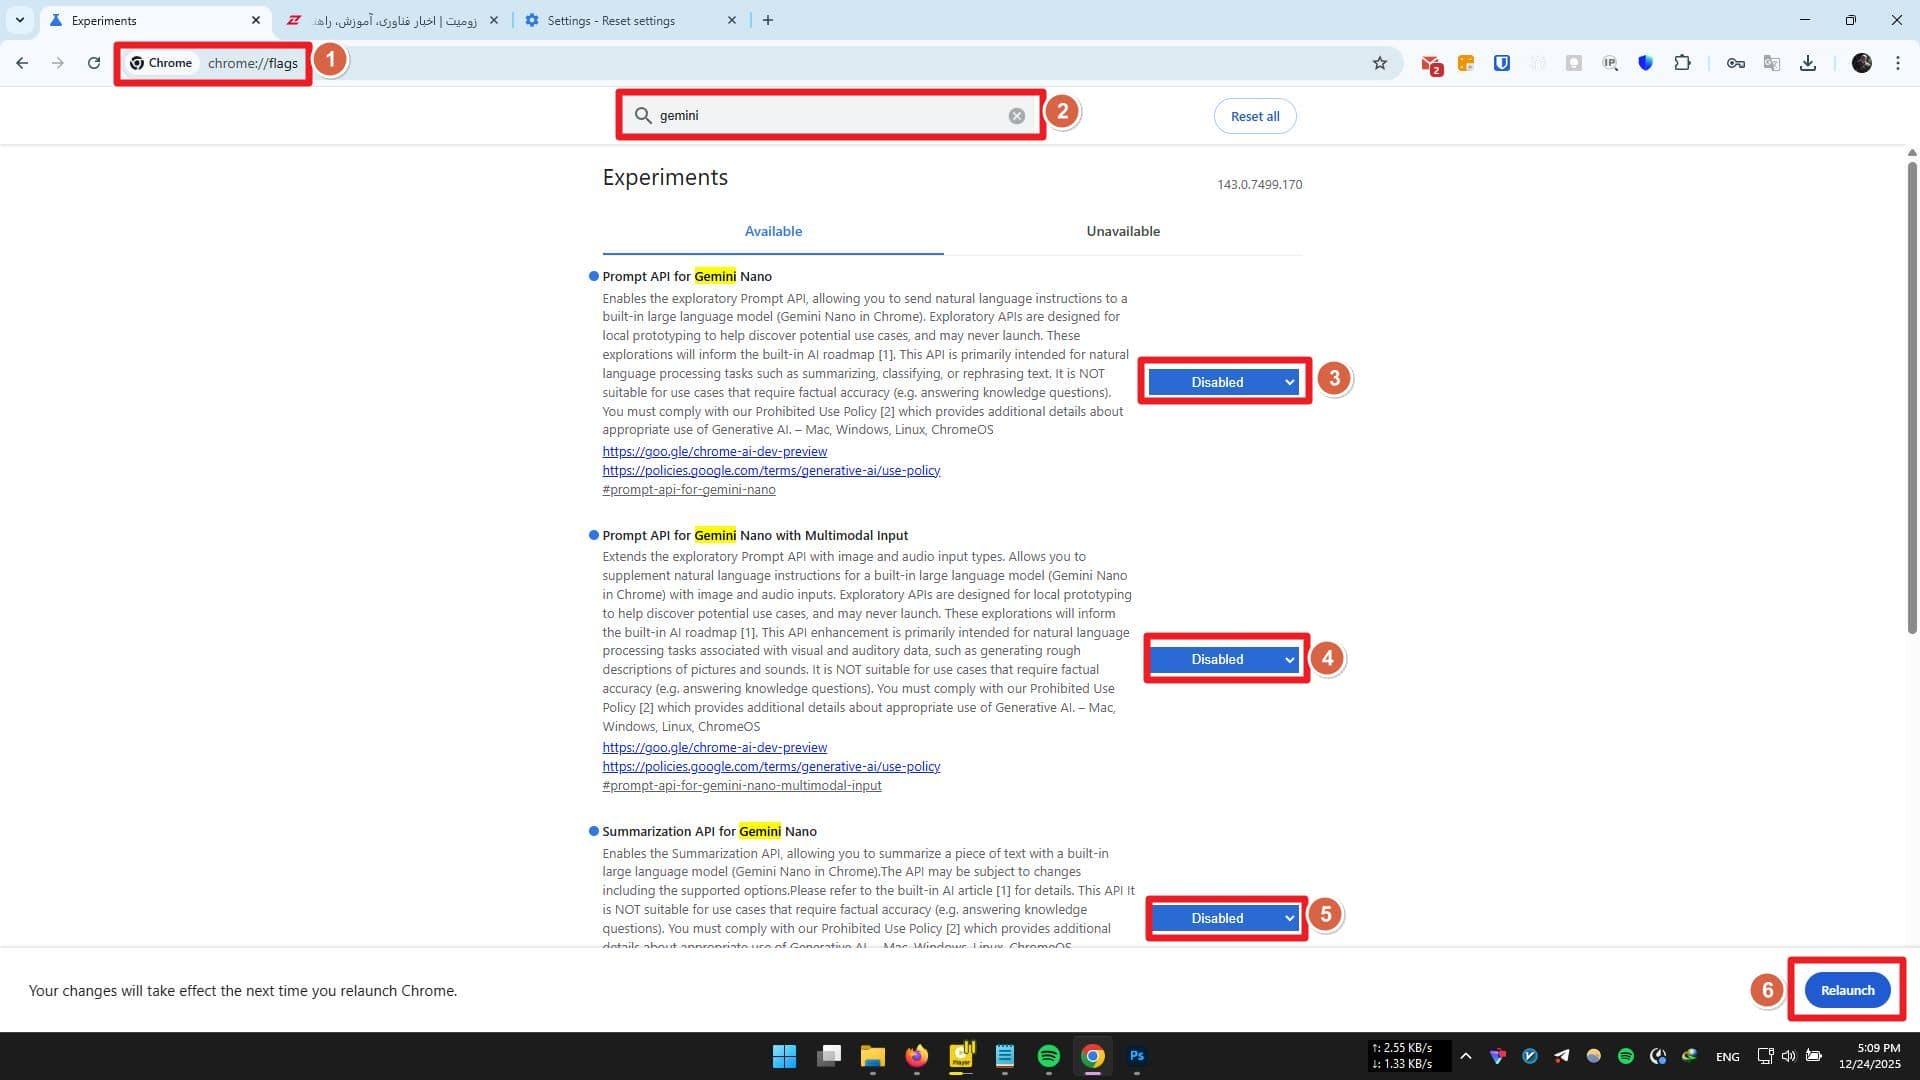Show hidden system tray icons
Image resolution: width=1920 pixels, height=1080 pixels.
[x=1466, y=1056]
